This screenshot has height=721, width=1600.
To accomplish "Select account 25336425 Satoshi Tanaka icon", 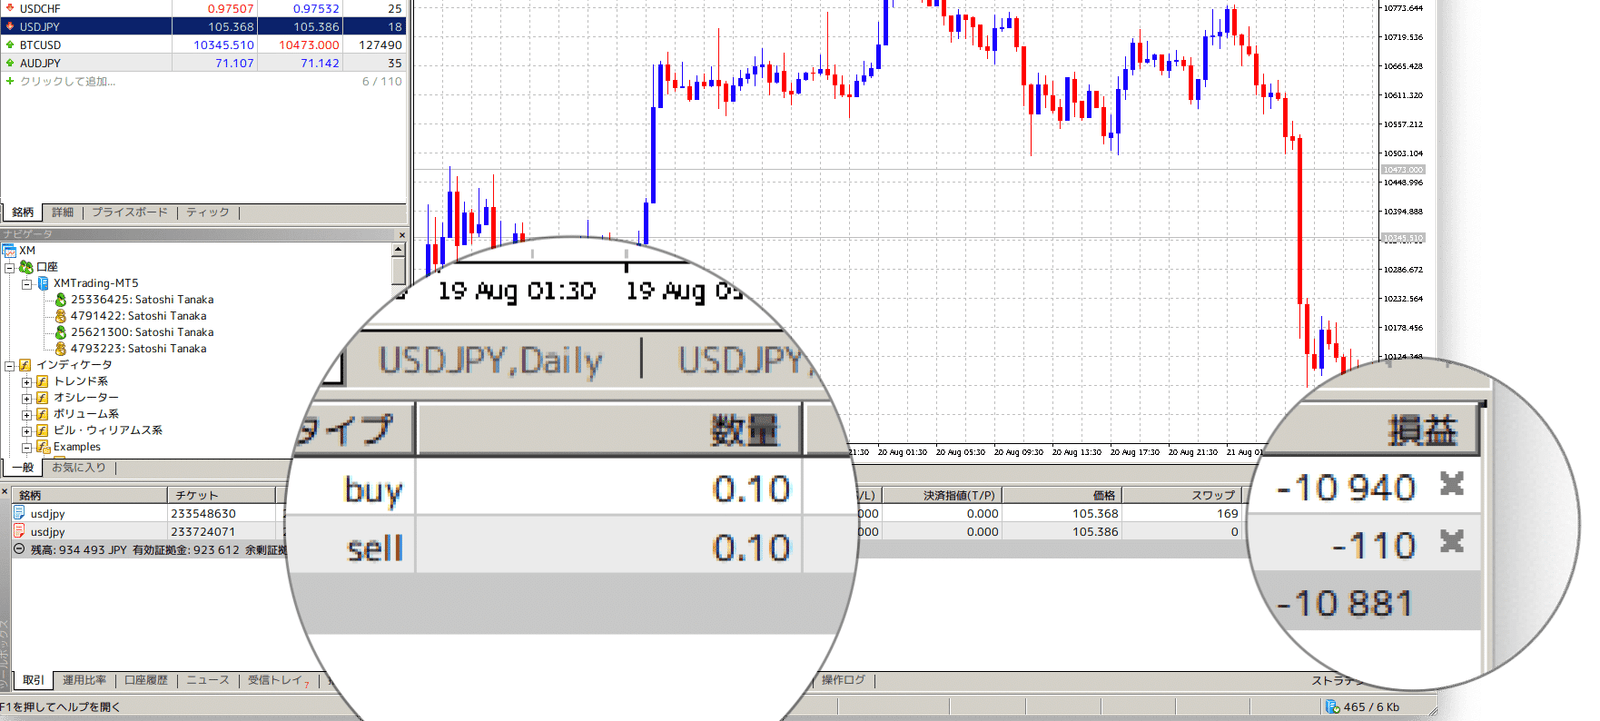I will click(60, 299).
